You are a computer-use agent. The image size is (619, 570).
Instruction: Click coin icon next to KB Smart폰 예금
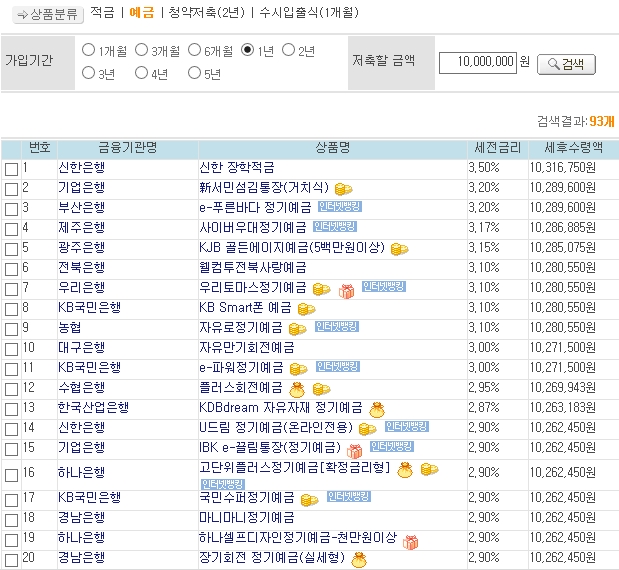[306, 309]
